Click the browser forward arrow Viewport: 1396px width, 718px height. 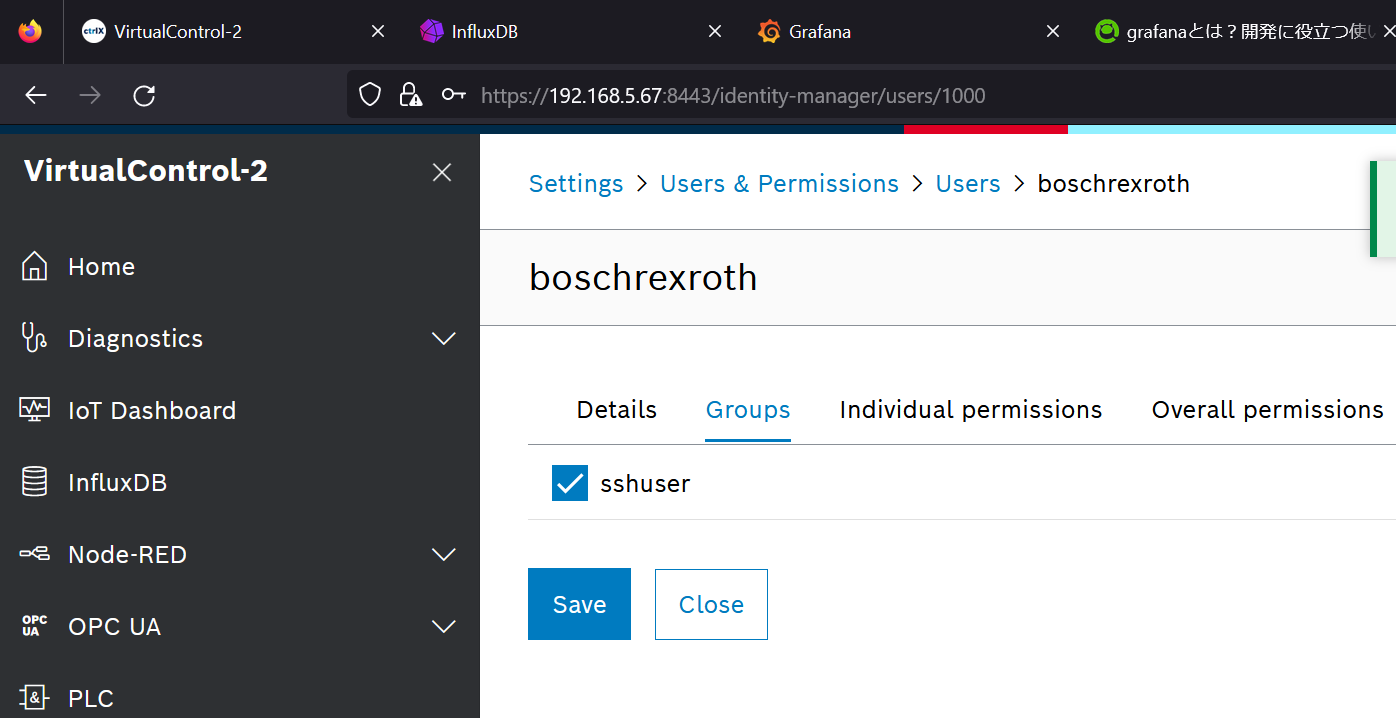tap(90, 95)
